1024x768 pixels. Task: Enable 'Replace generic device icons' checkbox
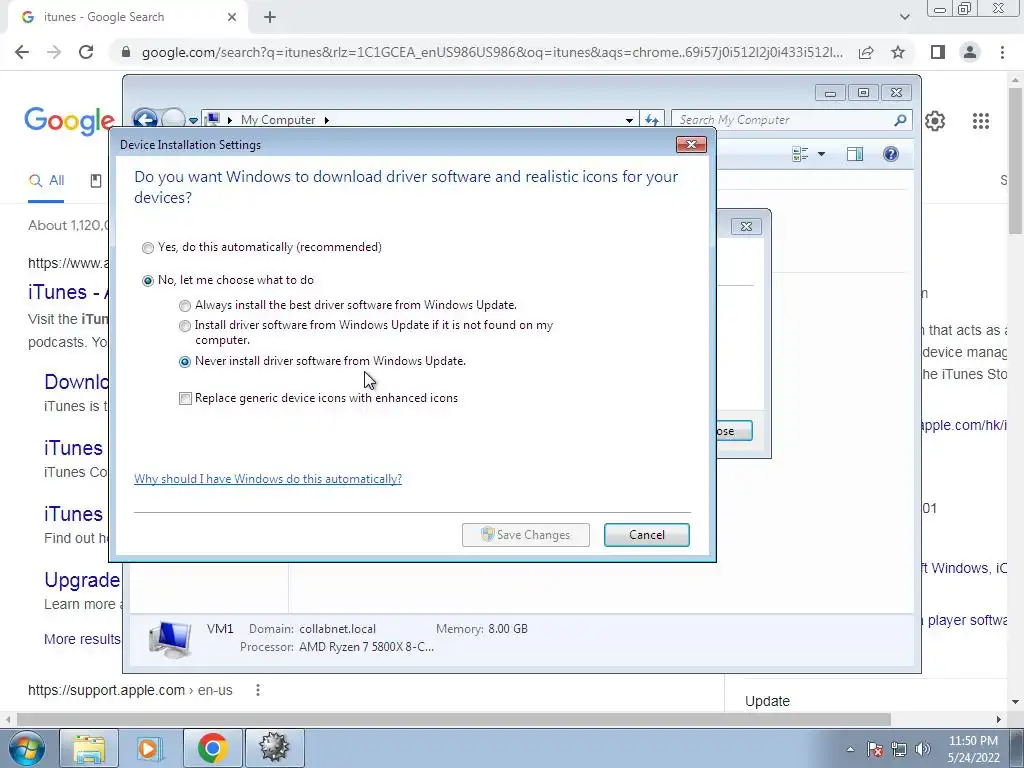coord(185,398)
